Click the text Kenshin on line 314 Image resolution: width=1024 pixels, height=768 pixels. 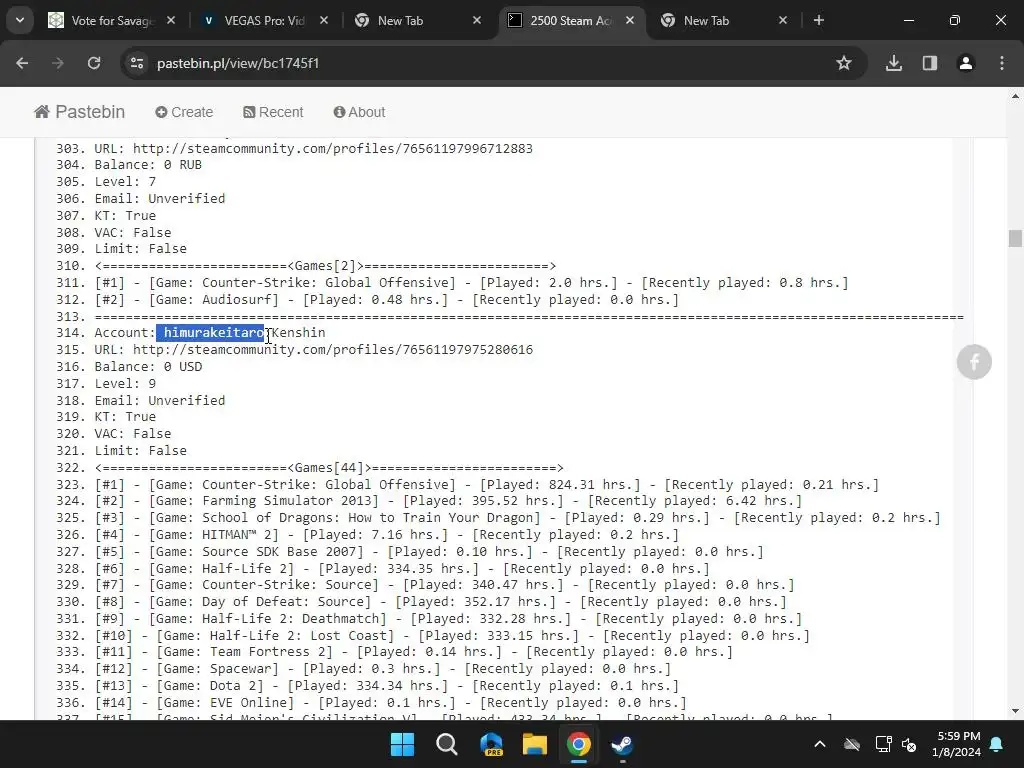click(x=298, y=333)
